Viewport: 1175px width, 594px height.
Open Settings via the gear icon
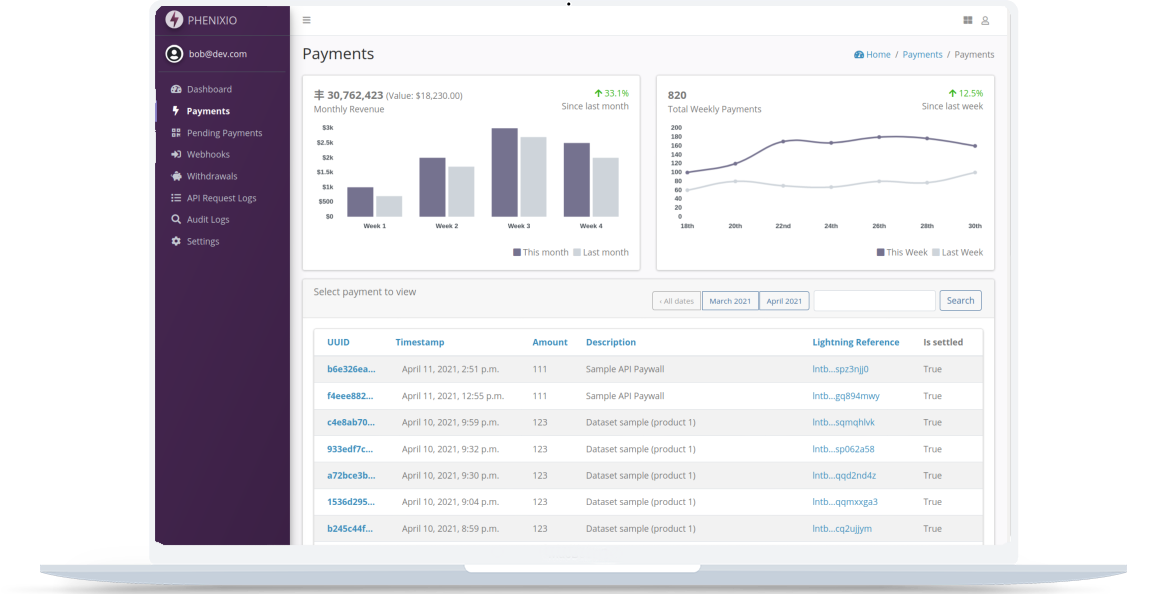[175, 241]
